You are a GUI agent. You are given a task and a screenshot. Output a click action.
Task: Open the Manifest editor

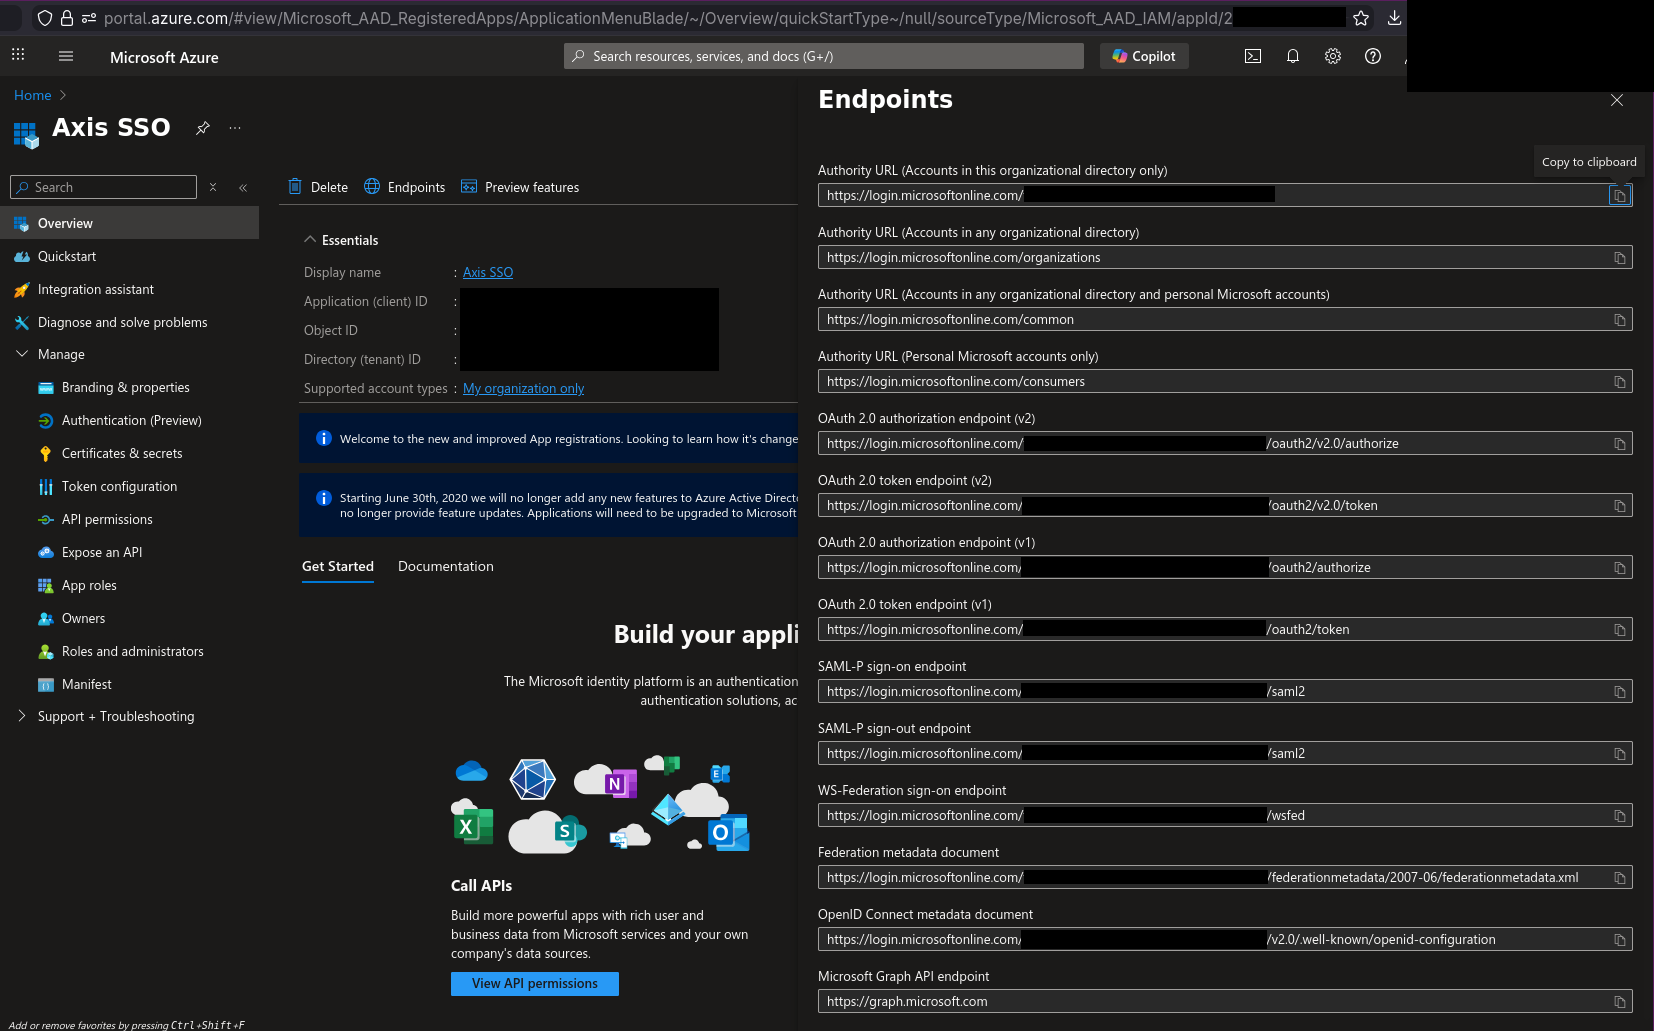pos(86,684)
